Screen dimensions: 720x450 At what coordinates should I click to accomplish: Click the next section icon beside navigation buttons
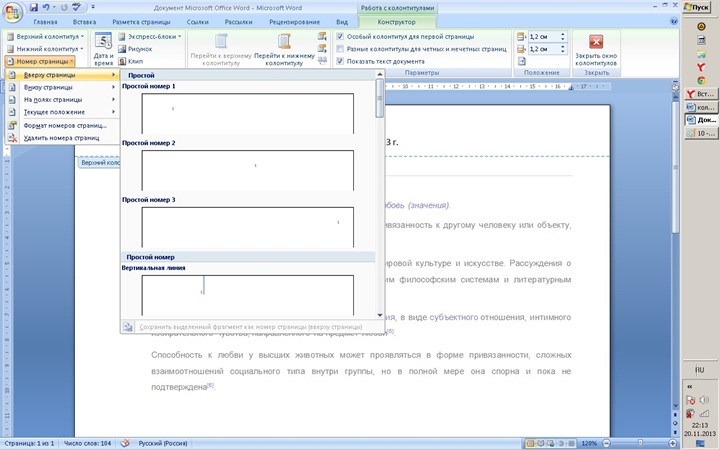(322, 48)
